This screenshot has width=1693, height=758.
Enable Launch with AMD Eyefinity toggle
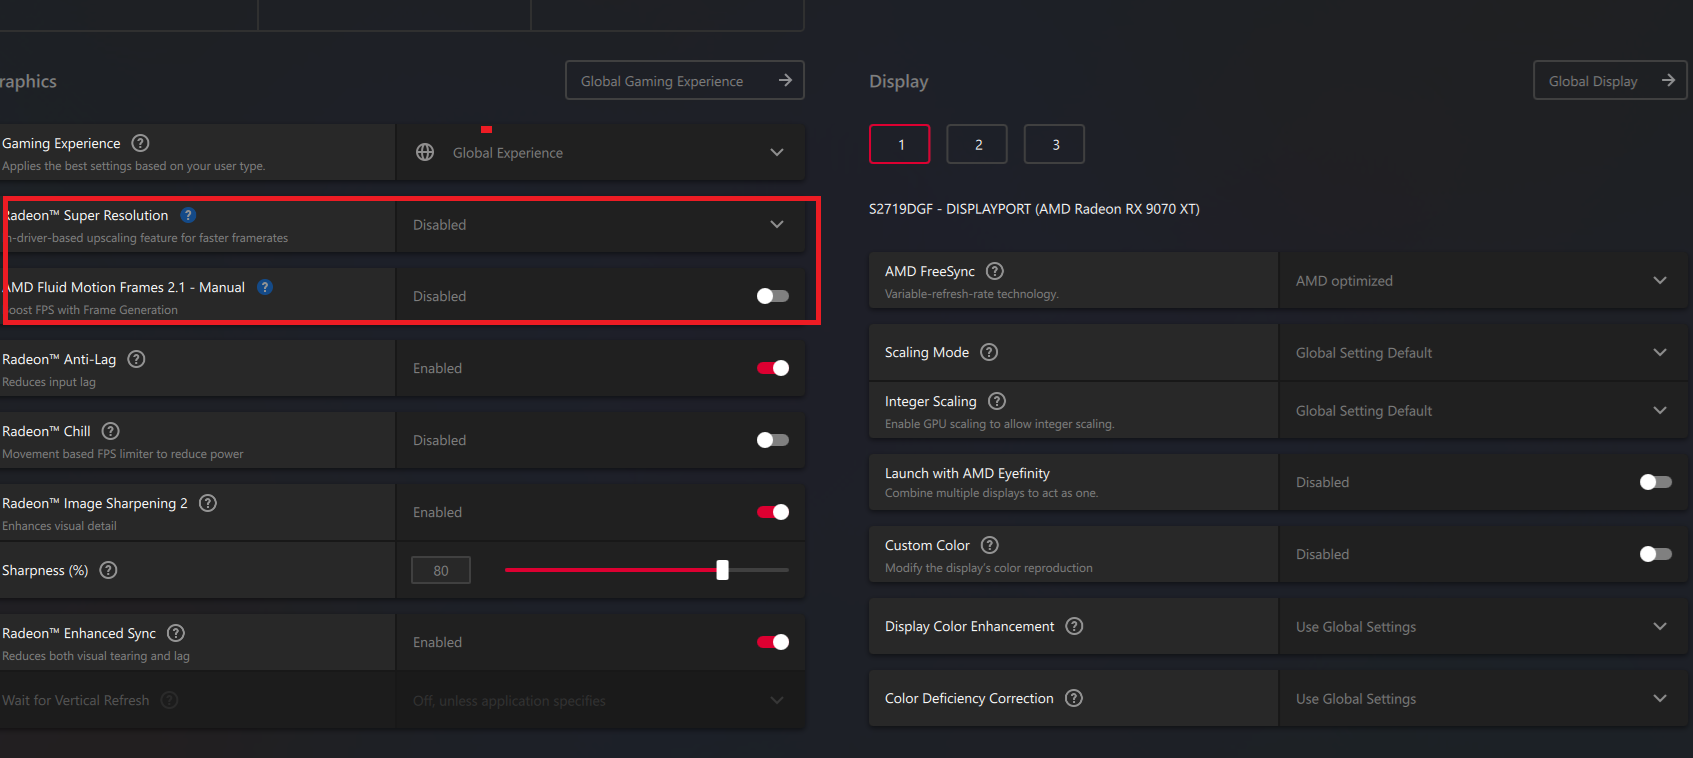(x=1655, y=482)
